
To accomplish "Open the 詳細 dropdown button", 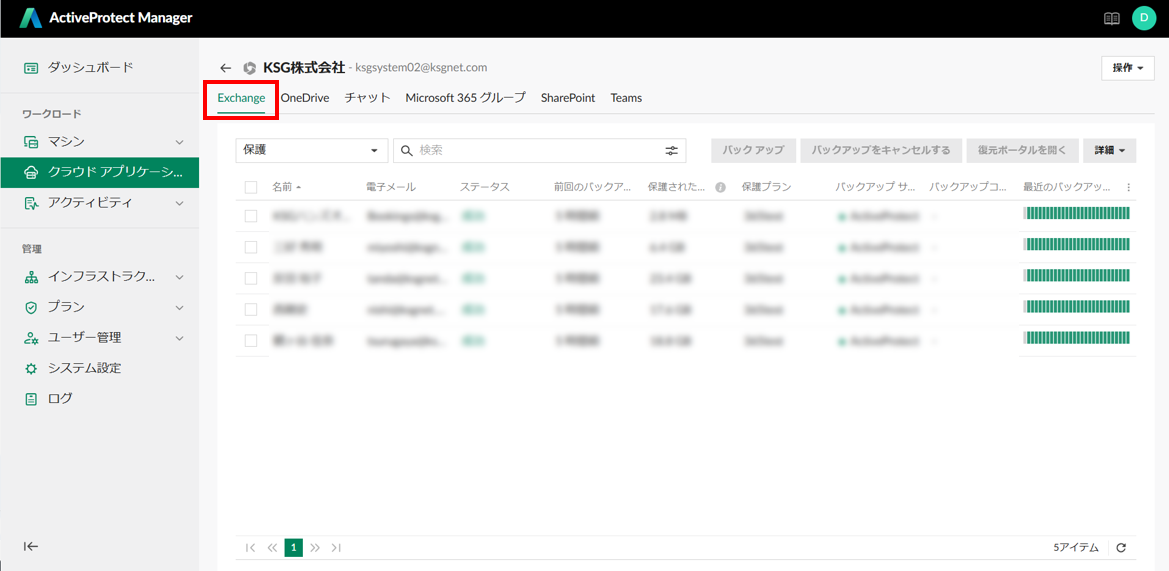I will tap(1109, 151).
